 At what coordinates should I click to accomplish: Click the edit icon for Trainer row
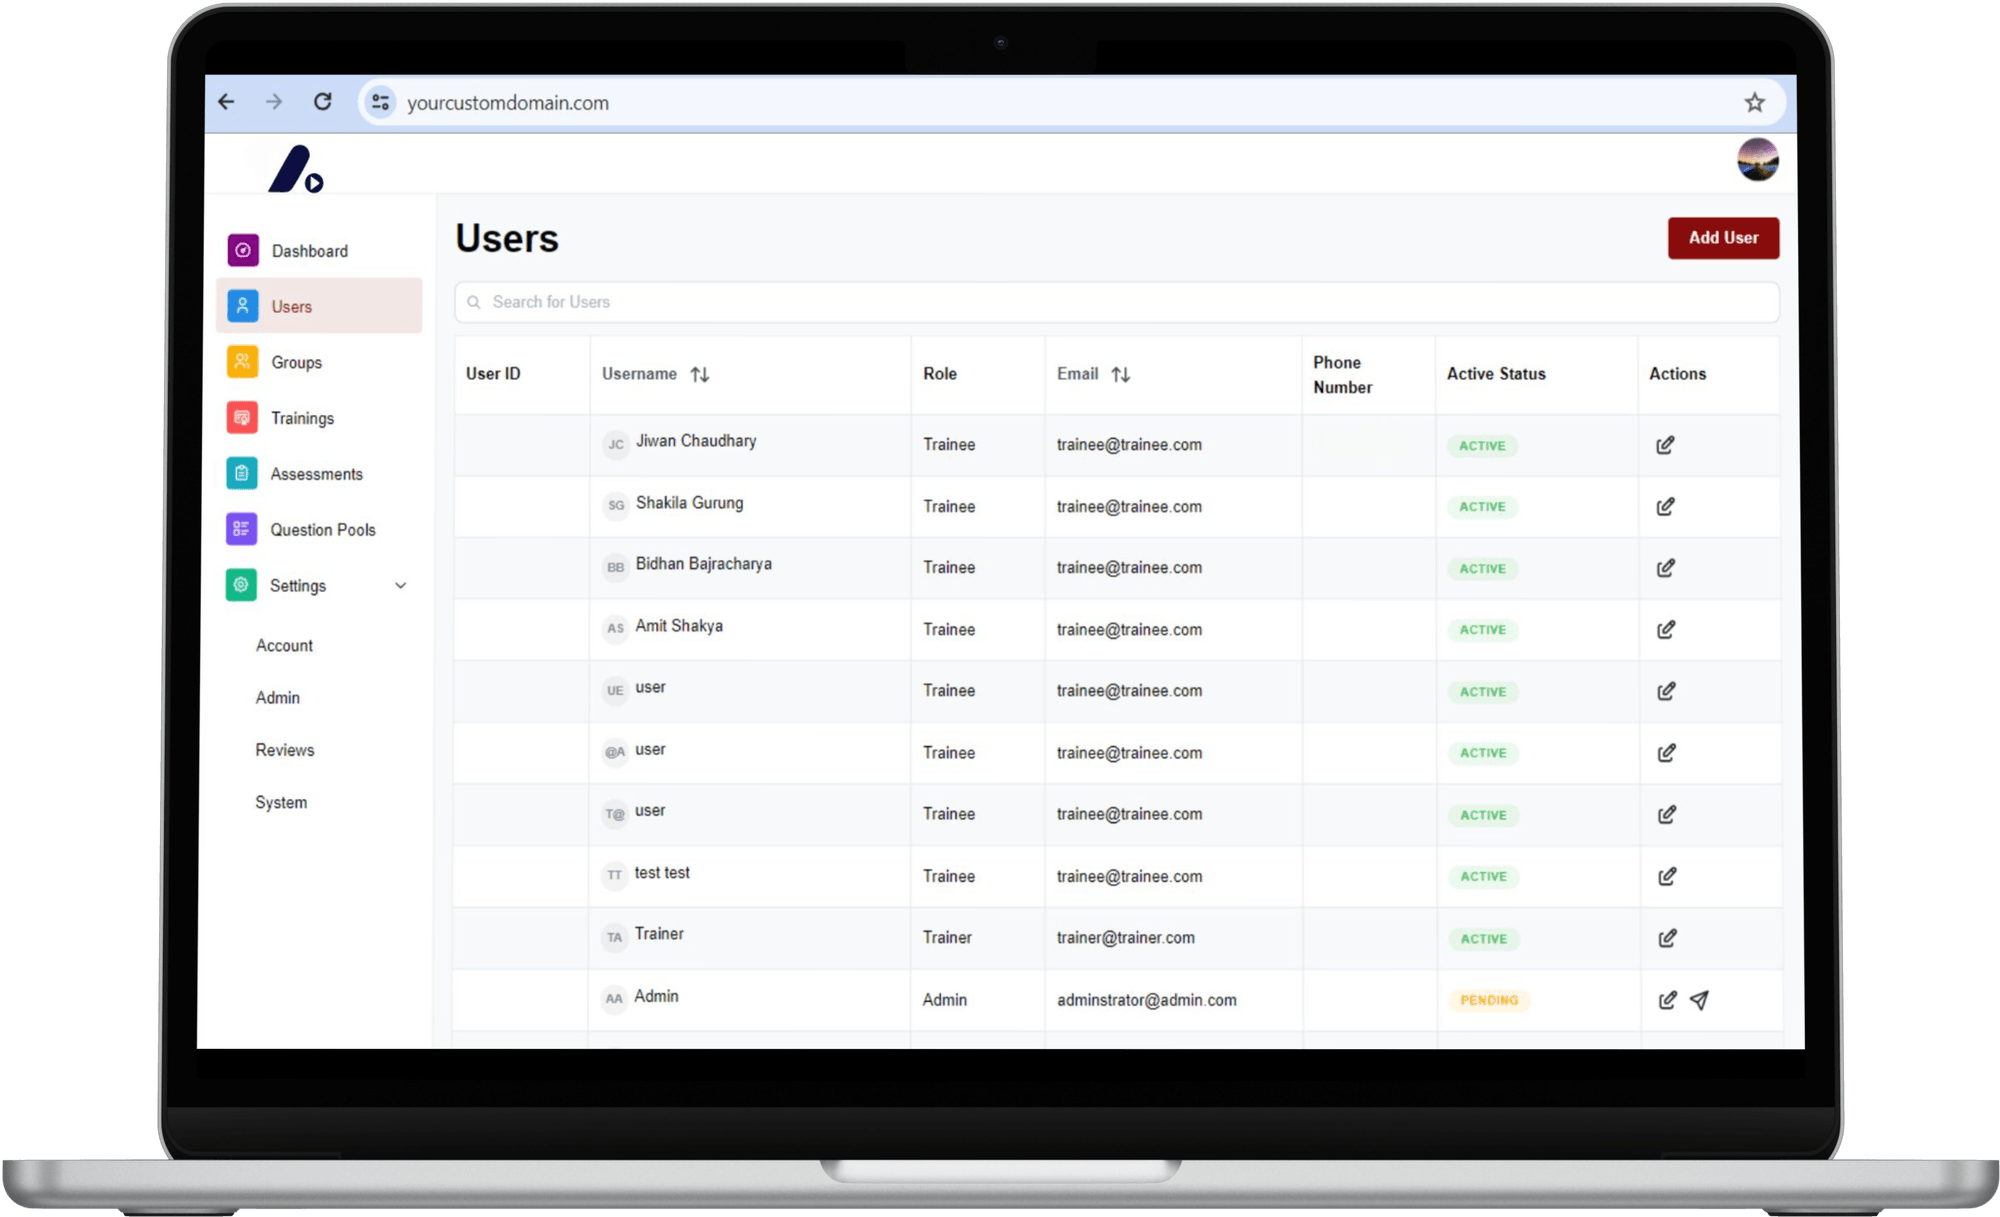(x=1667, y=938)
